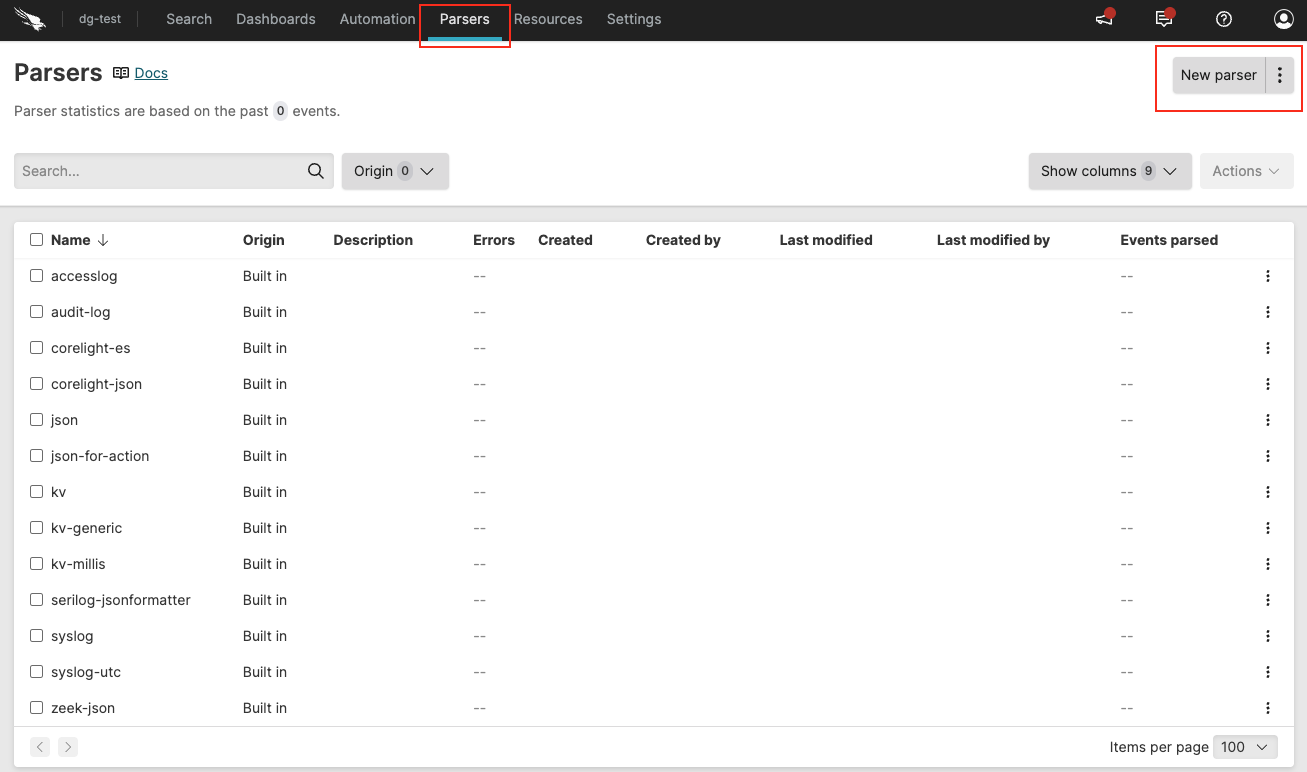Click the Falcon logo in the top left
1307x772 pixels.
coord(30,19)
